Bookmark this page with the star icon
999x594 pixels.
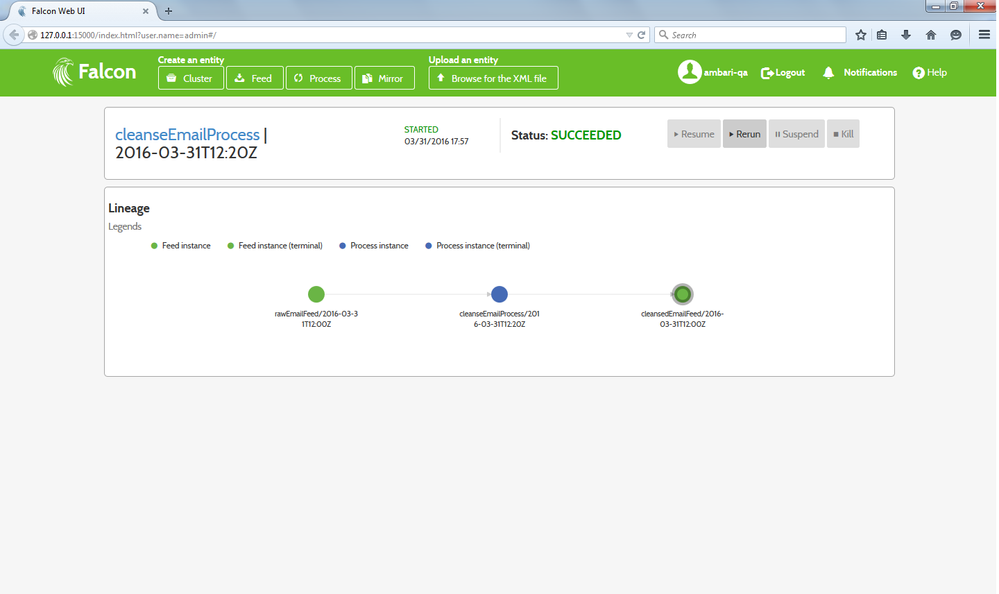[x=861, y=35]
